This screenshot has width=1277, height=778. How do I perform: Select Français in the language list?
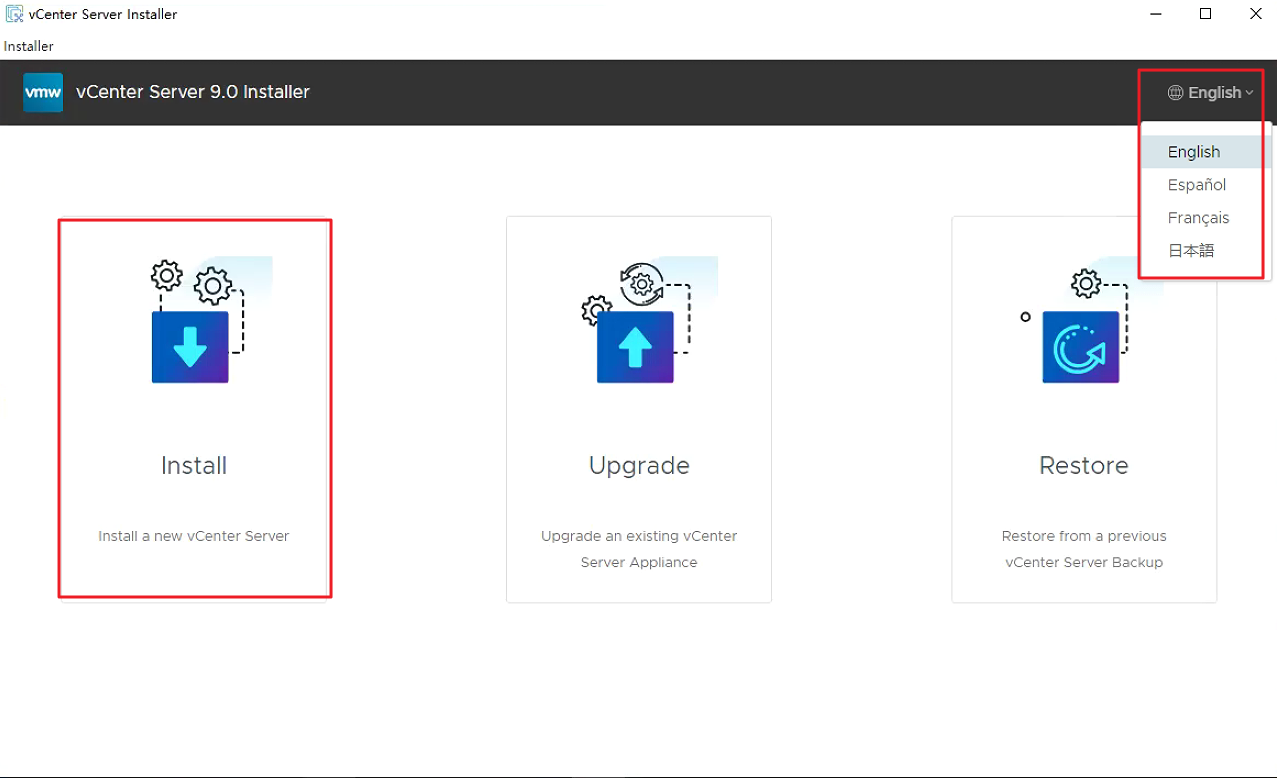[1205, 218]
